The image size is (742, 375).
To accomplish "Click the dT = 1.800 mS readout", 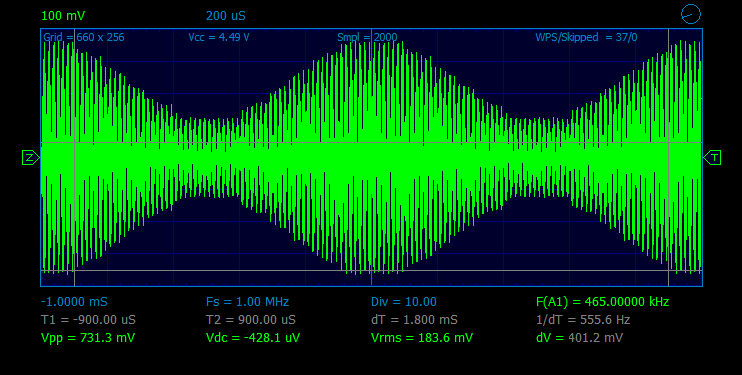I will 414,320.
